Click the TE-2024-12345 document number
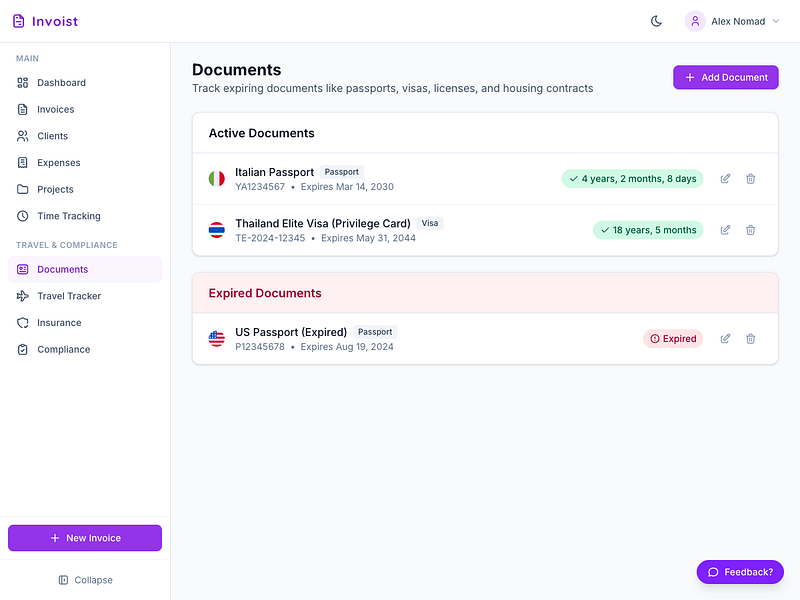The image size is (800, 600). tap(270, 238)
